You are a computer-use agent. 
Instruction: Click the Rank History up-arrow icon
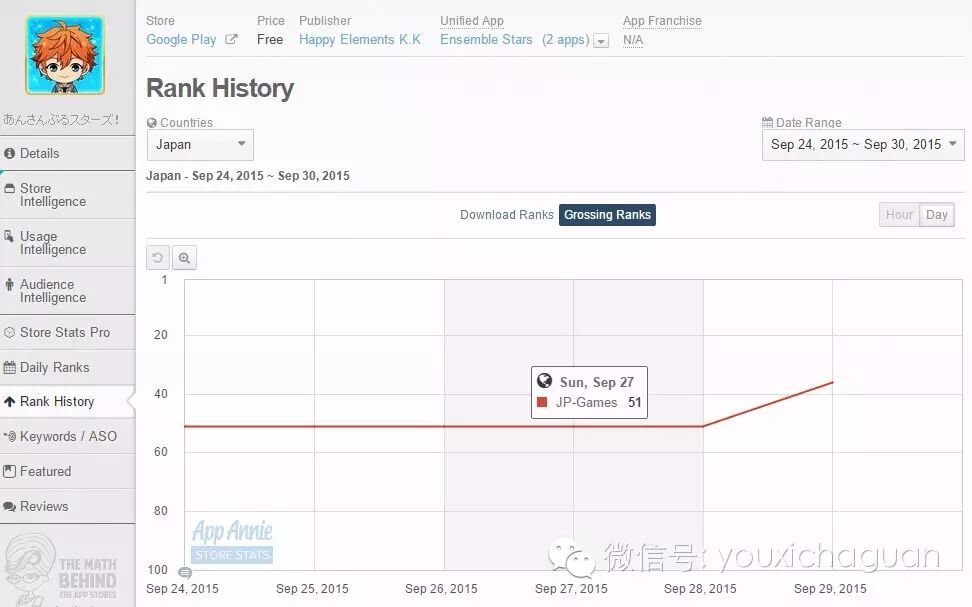click(9, 402)
